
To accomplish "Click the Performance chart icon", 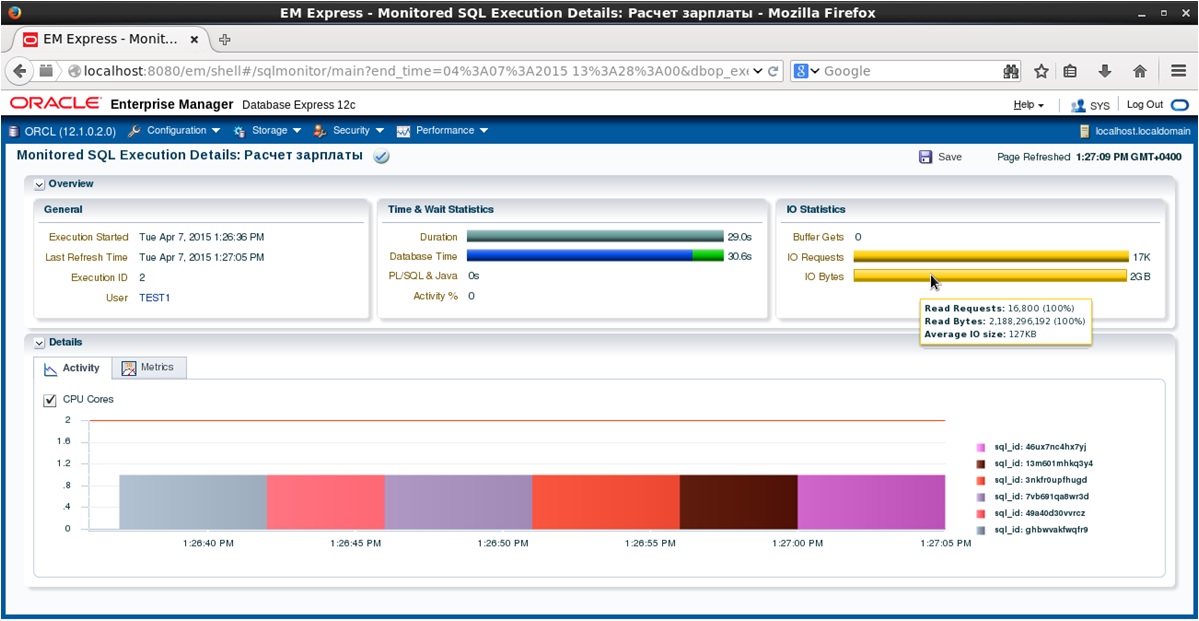I will (x=401, y=130).
